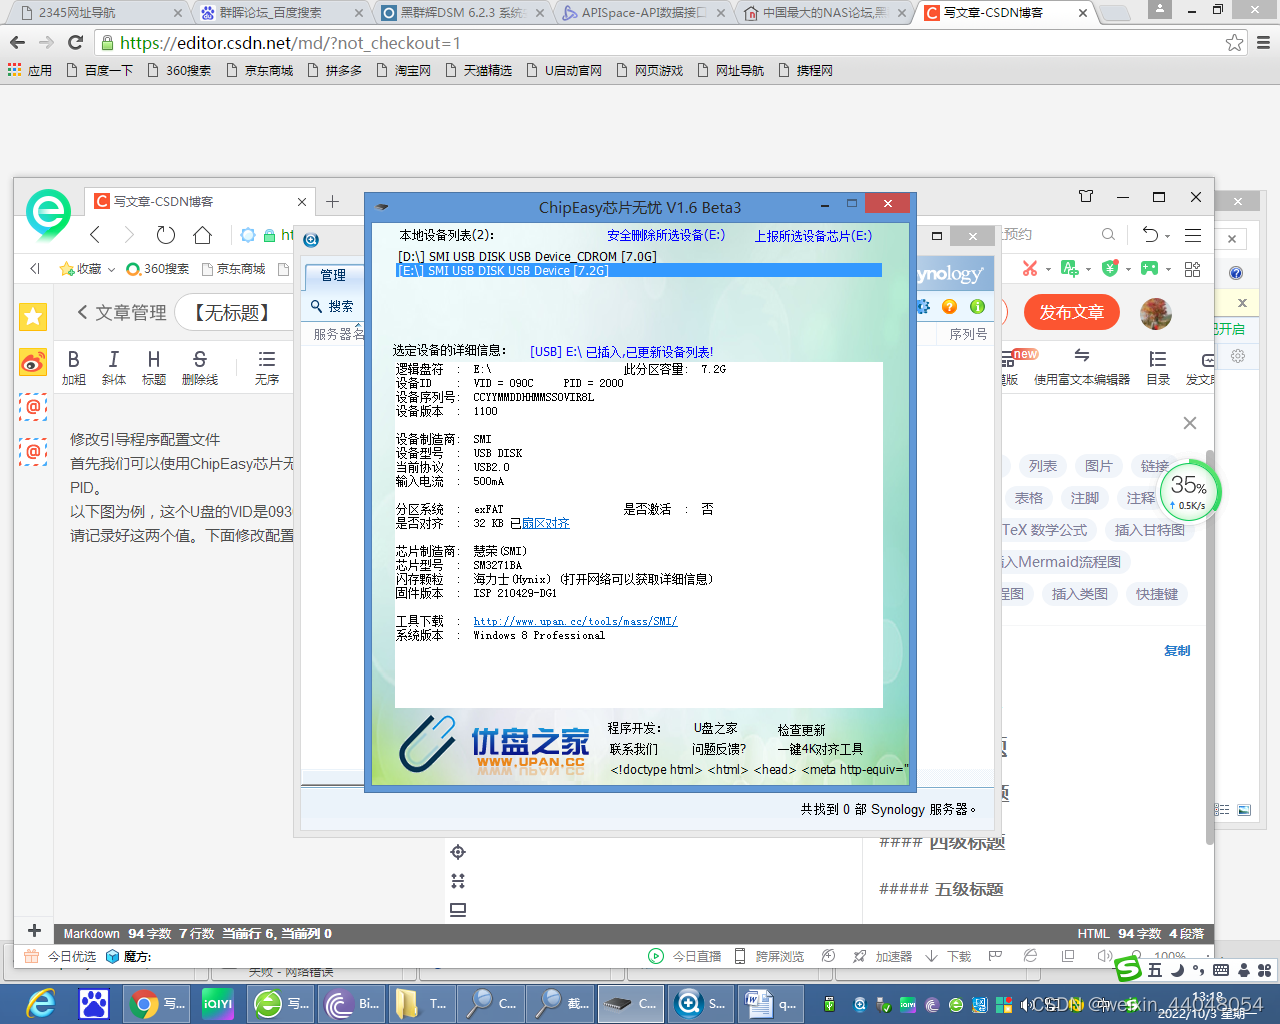Viewport: 1280px width, 1024px height.
Task: Open the partition aligned link in ChipEasy
Action: (546, 523)
